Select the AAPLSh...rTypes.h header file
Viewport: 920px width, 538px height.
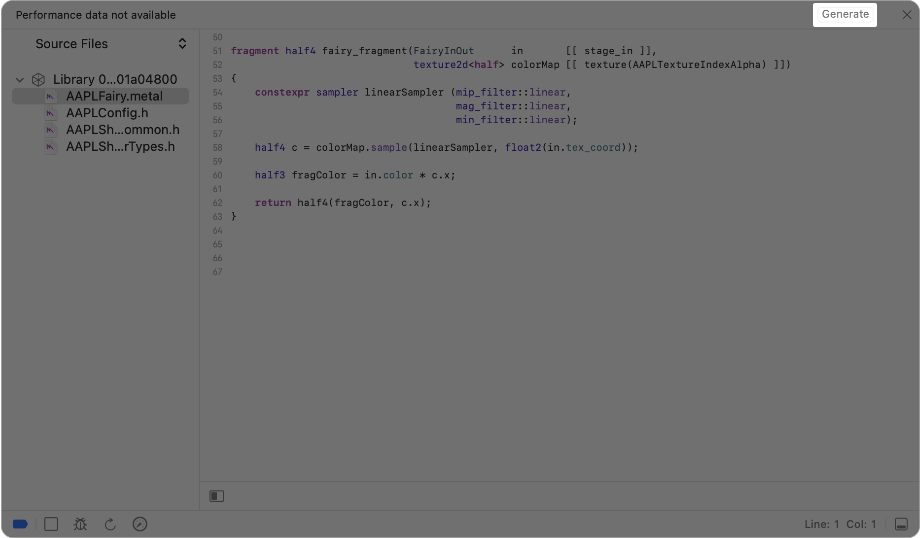(x=120, y=147)
